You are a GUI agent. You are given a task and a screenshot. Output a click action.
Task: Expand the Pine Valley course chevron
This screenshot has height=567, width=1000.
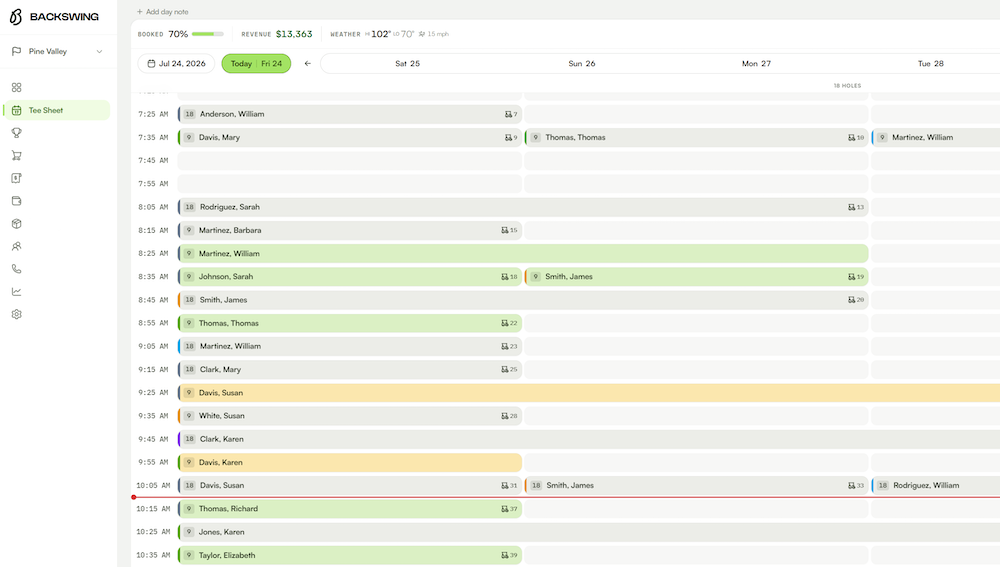99,51
